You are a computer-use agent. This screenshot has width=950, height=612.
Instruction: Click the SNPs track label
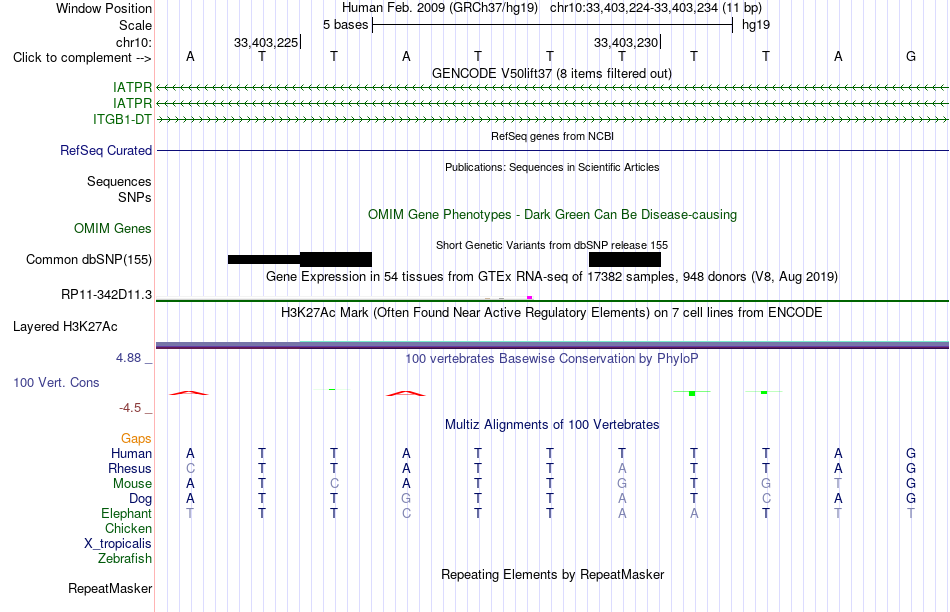point(135,198)
